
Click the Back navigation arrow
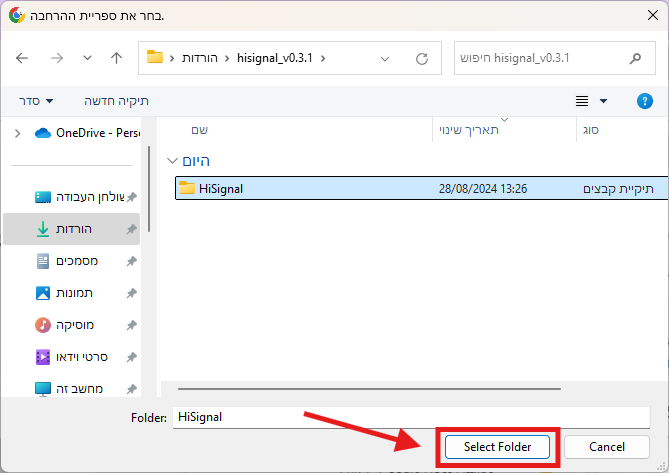23,58
